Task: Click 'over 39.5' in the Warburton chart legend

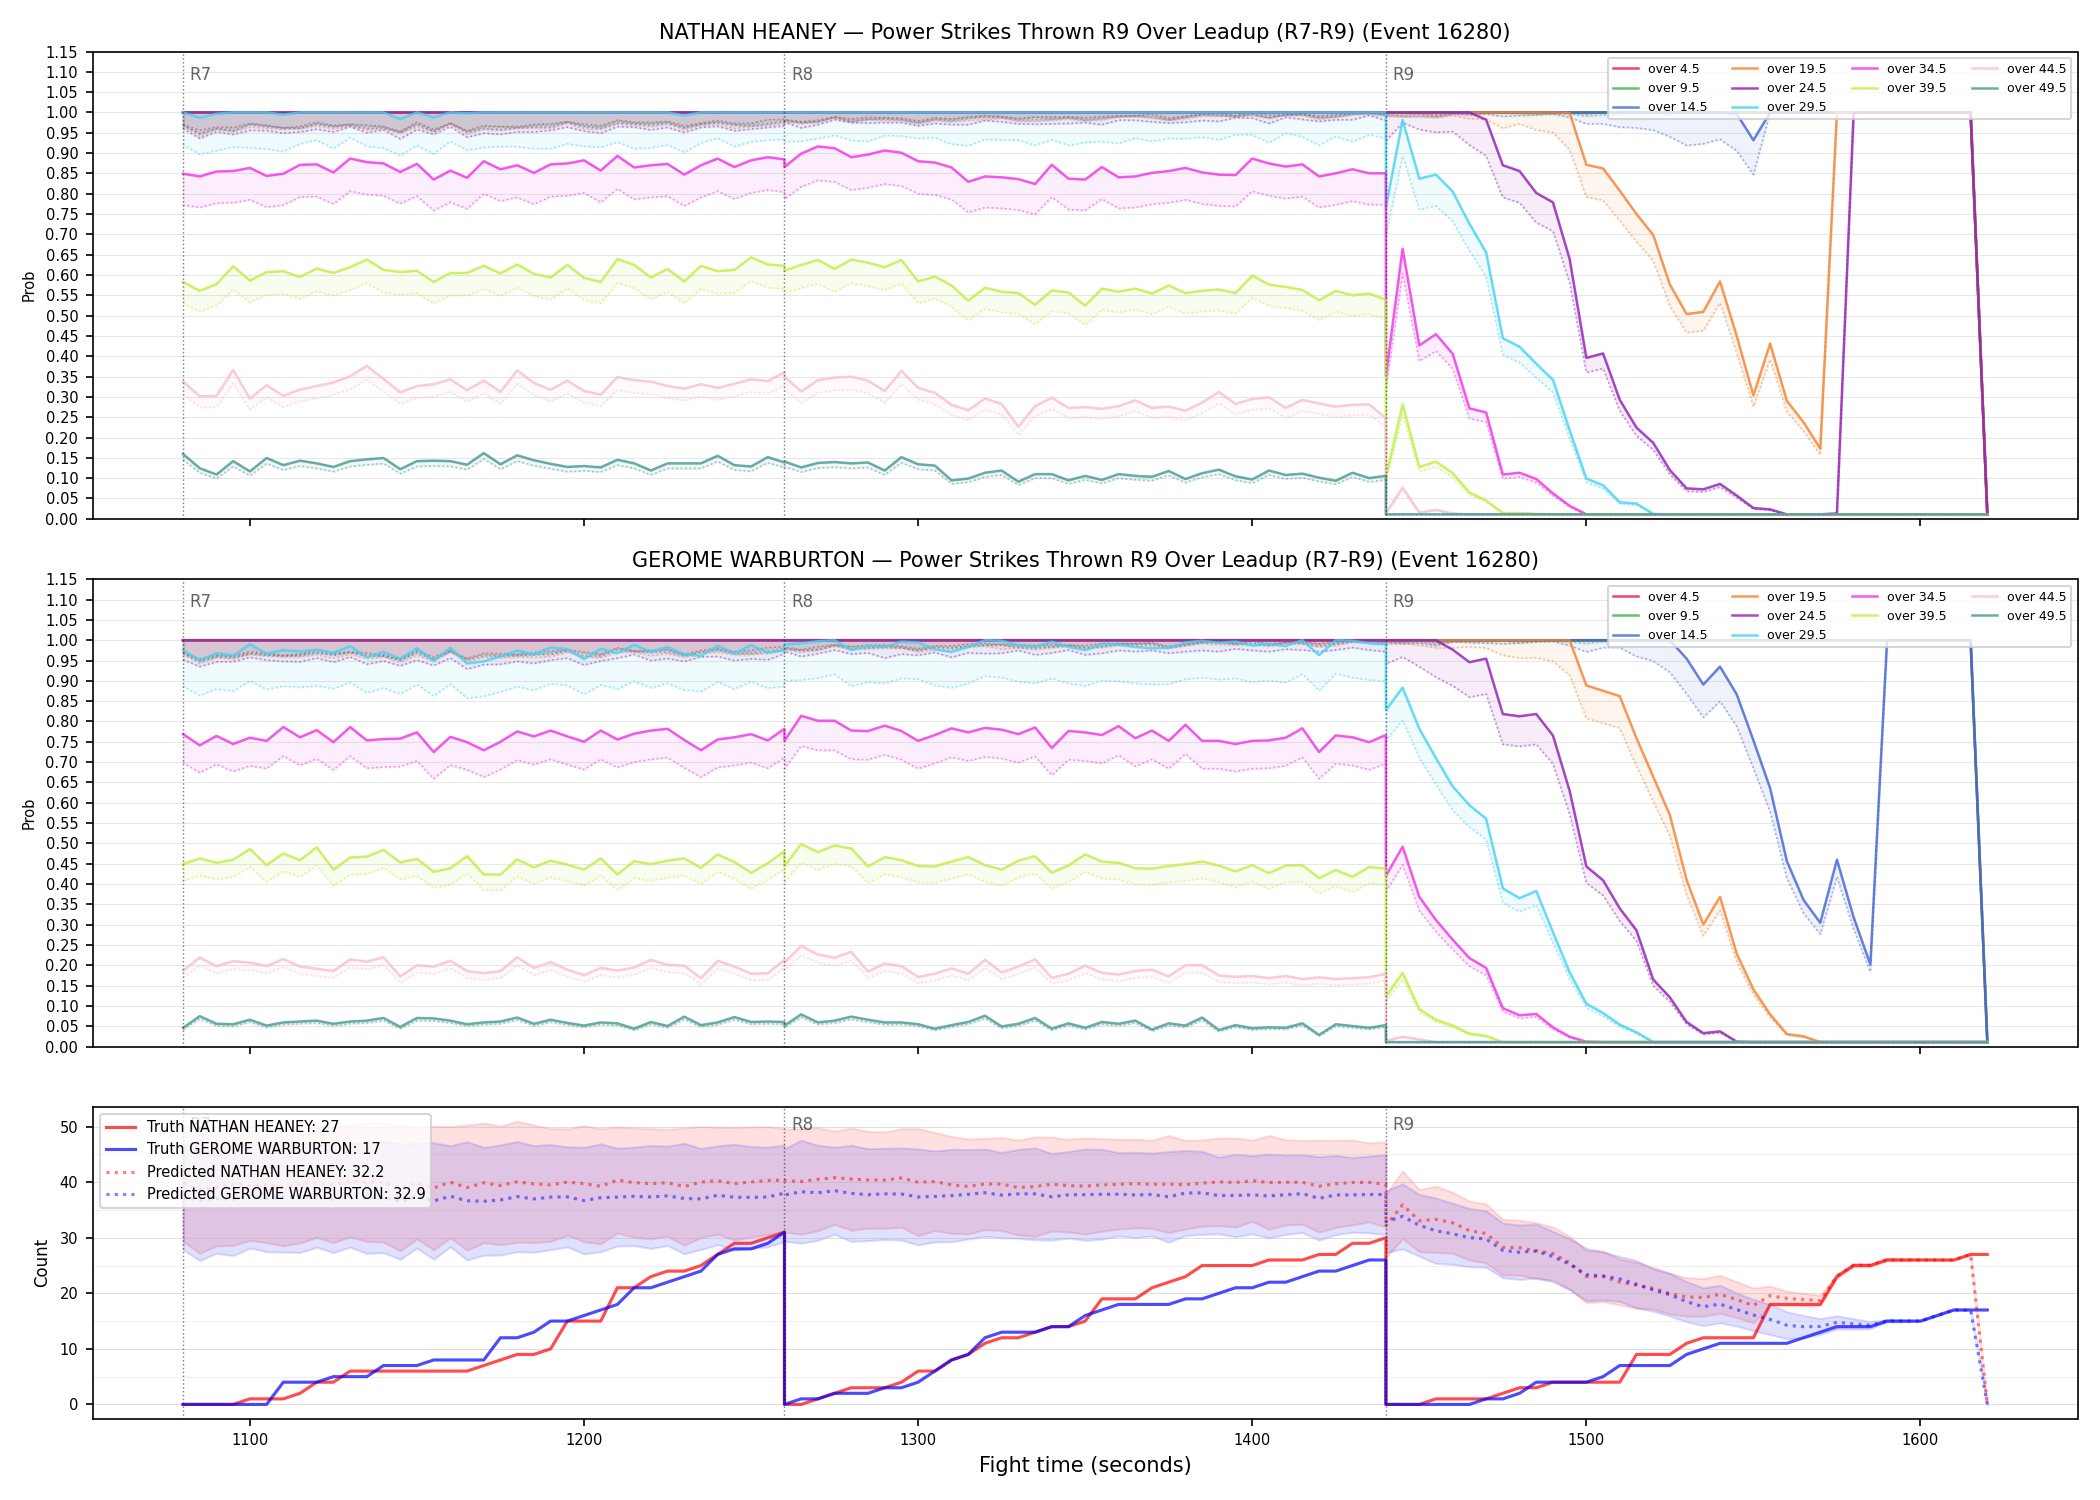Action: coord(1916,616)
